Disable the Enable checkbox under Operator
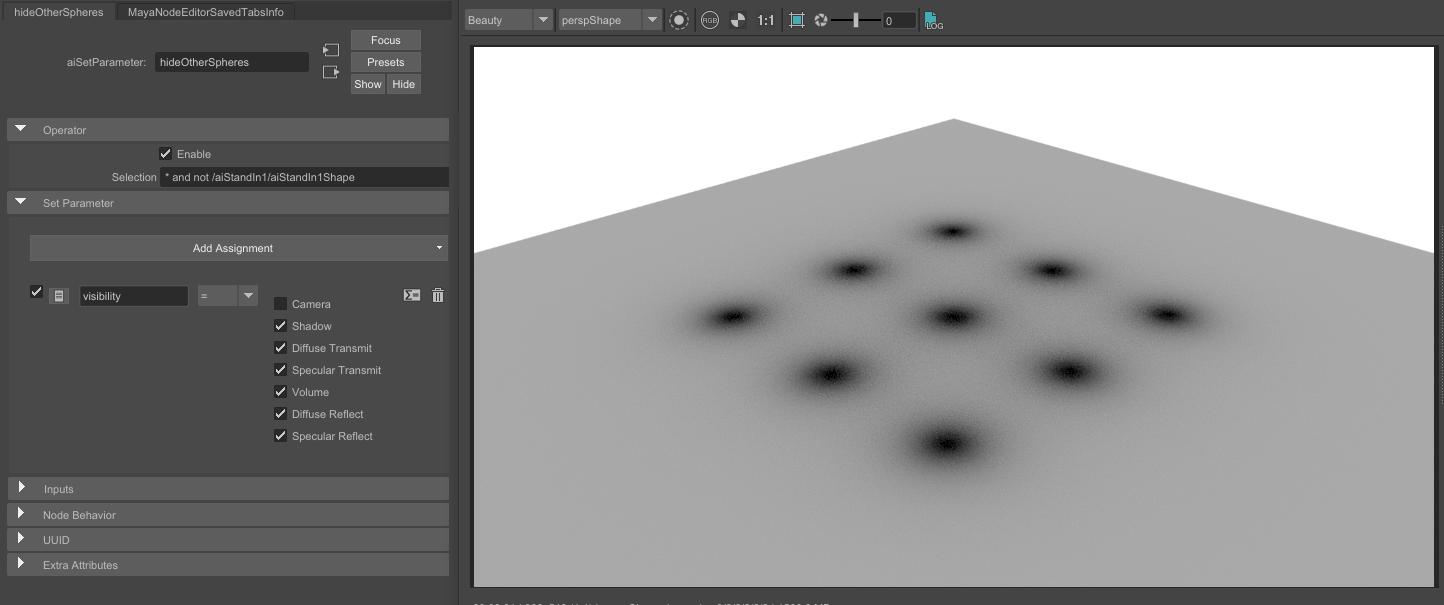 tap(166, 153)
